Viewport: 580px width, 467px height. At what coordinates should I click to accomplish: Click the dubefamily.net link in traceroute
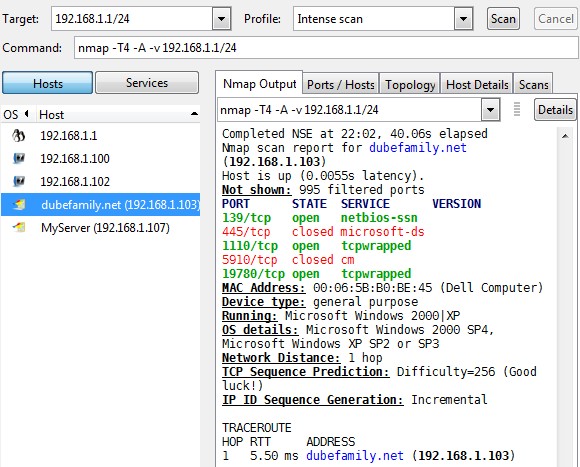(355, 456)
